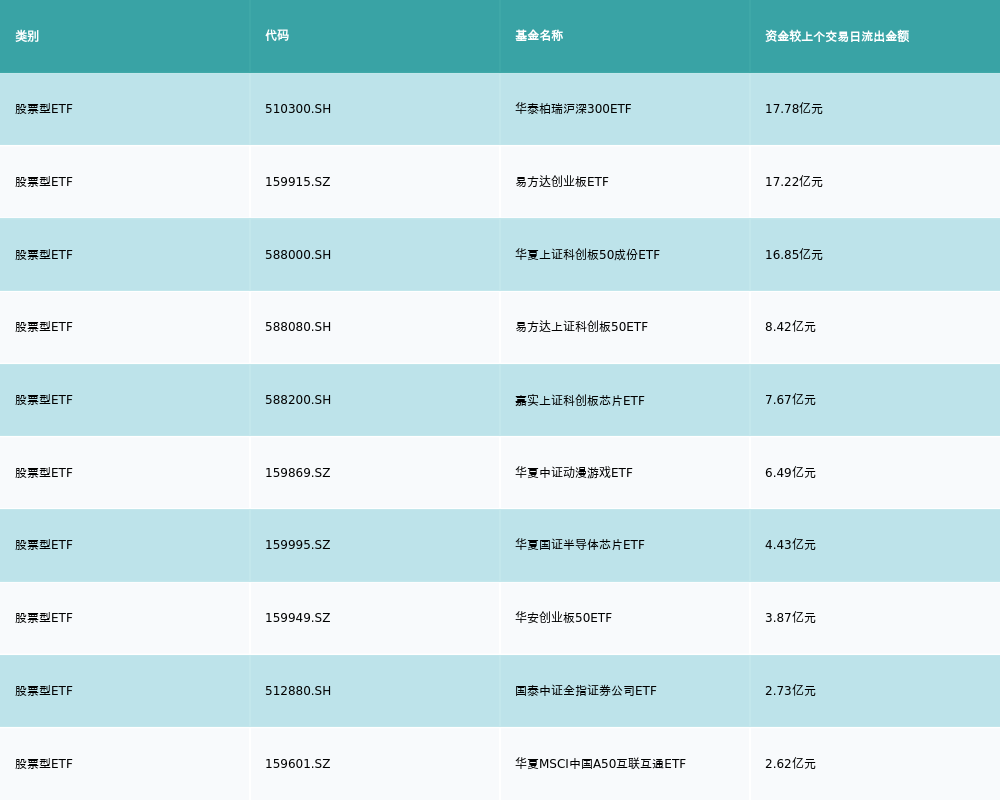
Task: Click outflow value 3.87亿元
Action: 790,618
